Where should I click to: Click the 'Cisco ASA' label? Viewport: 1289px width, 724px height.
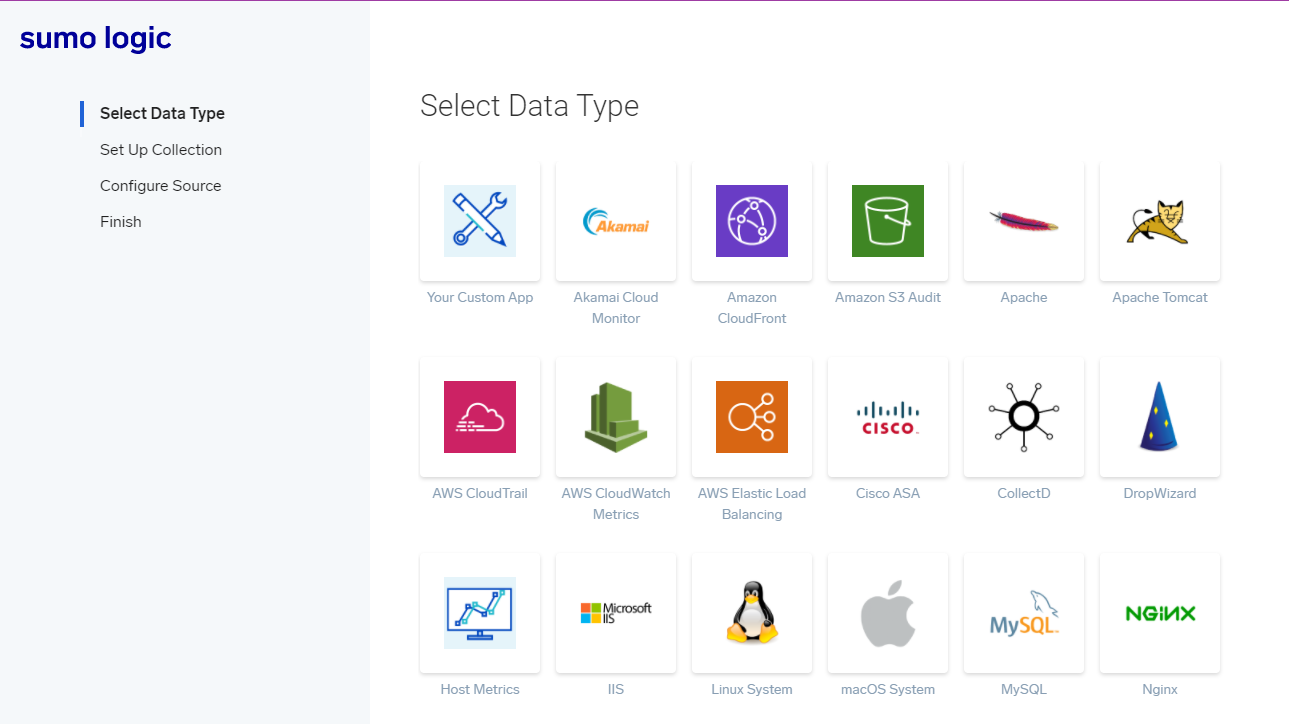click(x=888, y=493)
